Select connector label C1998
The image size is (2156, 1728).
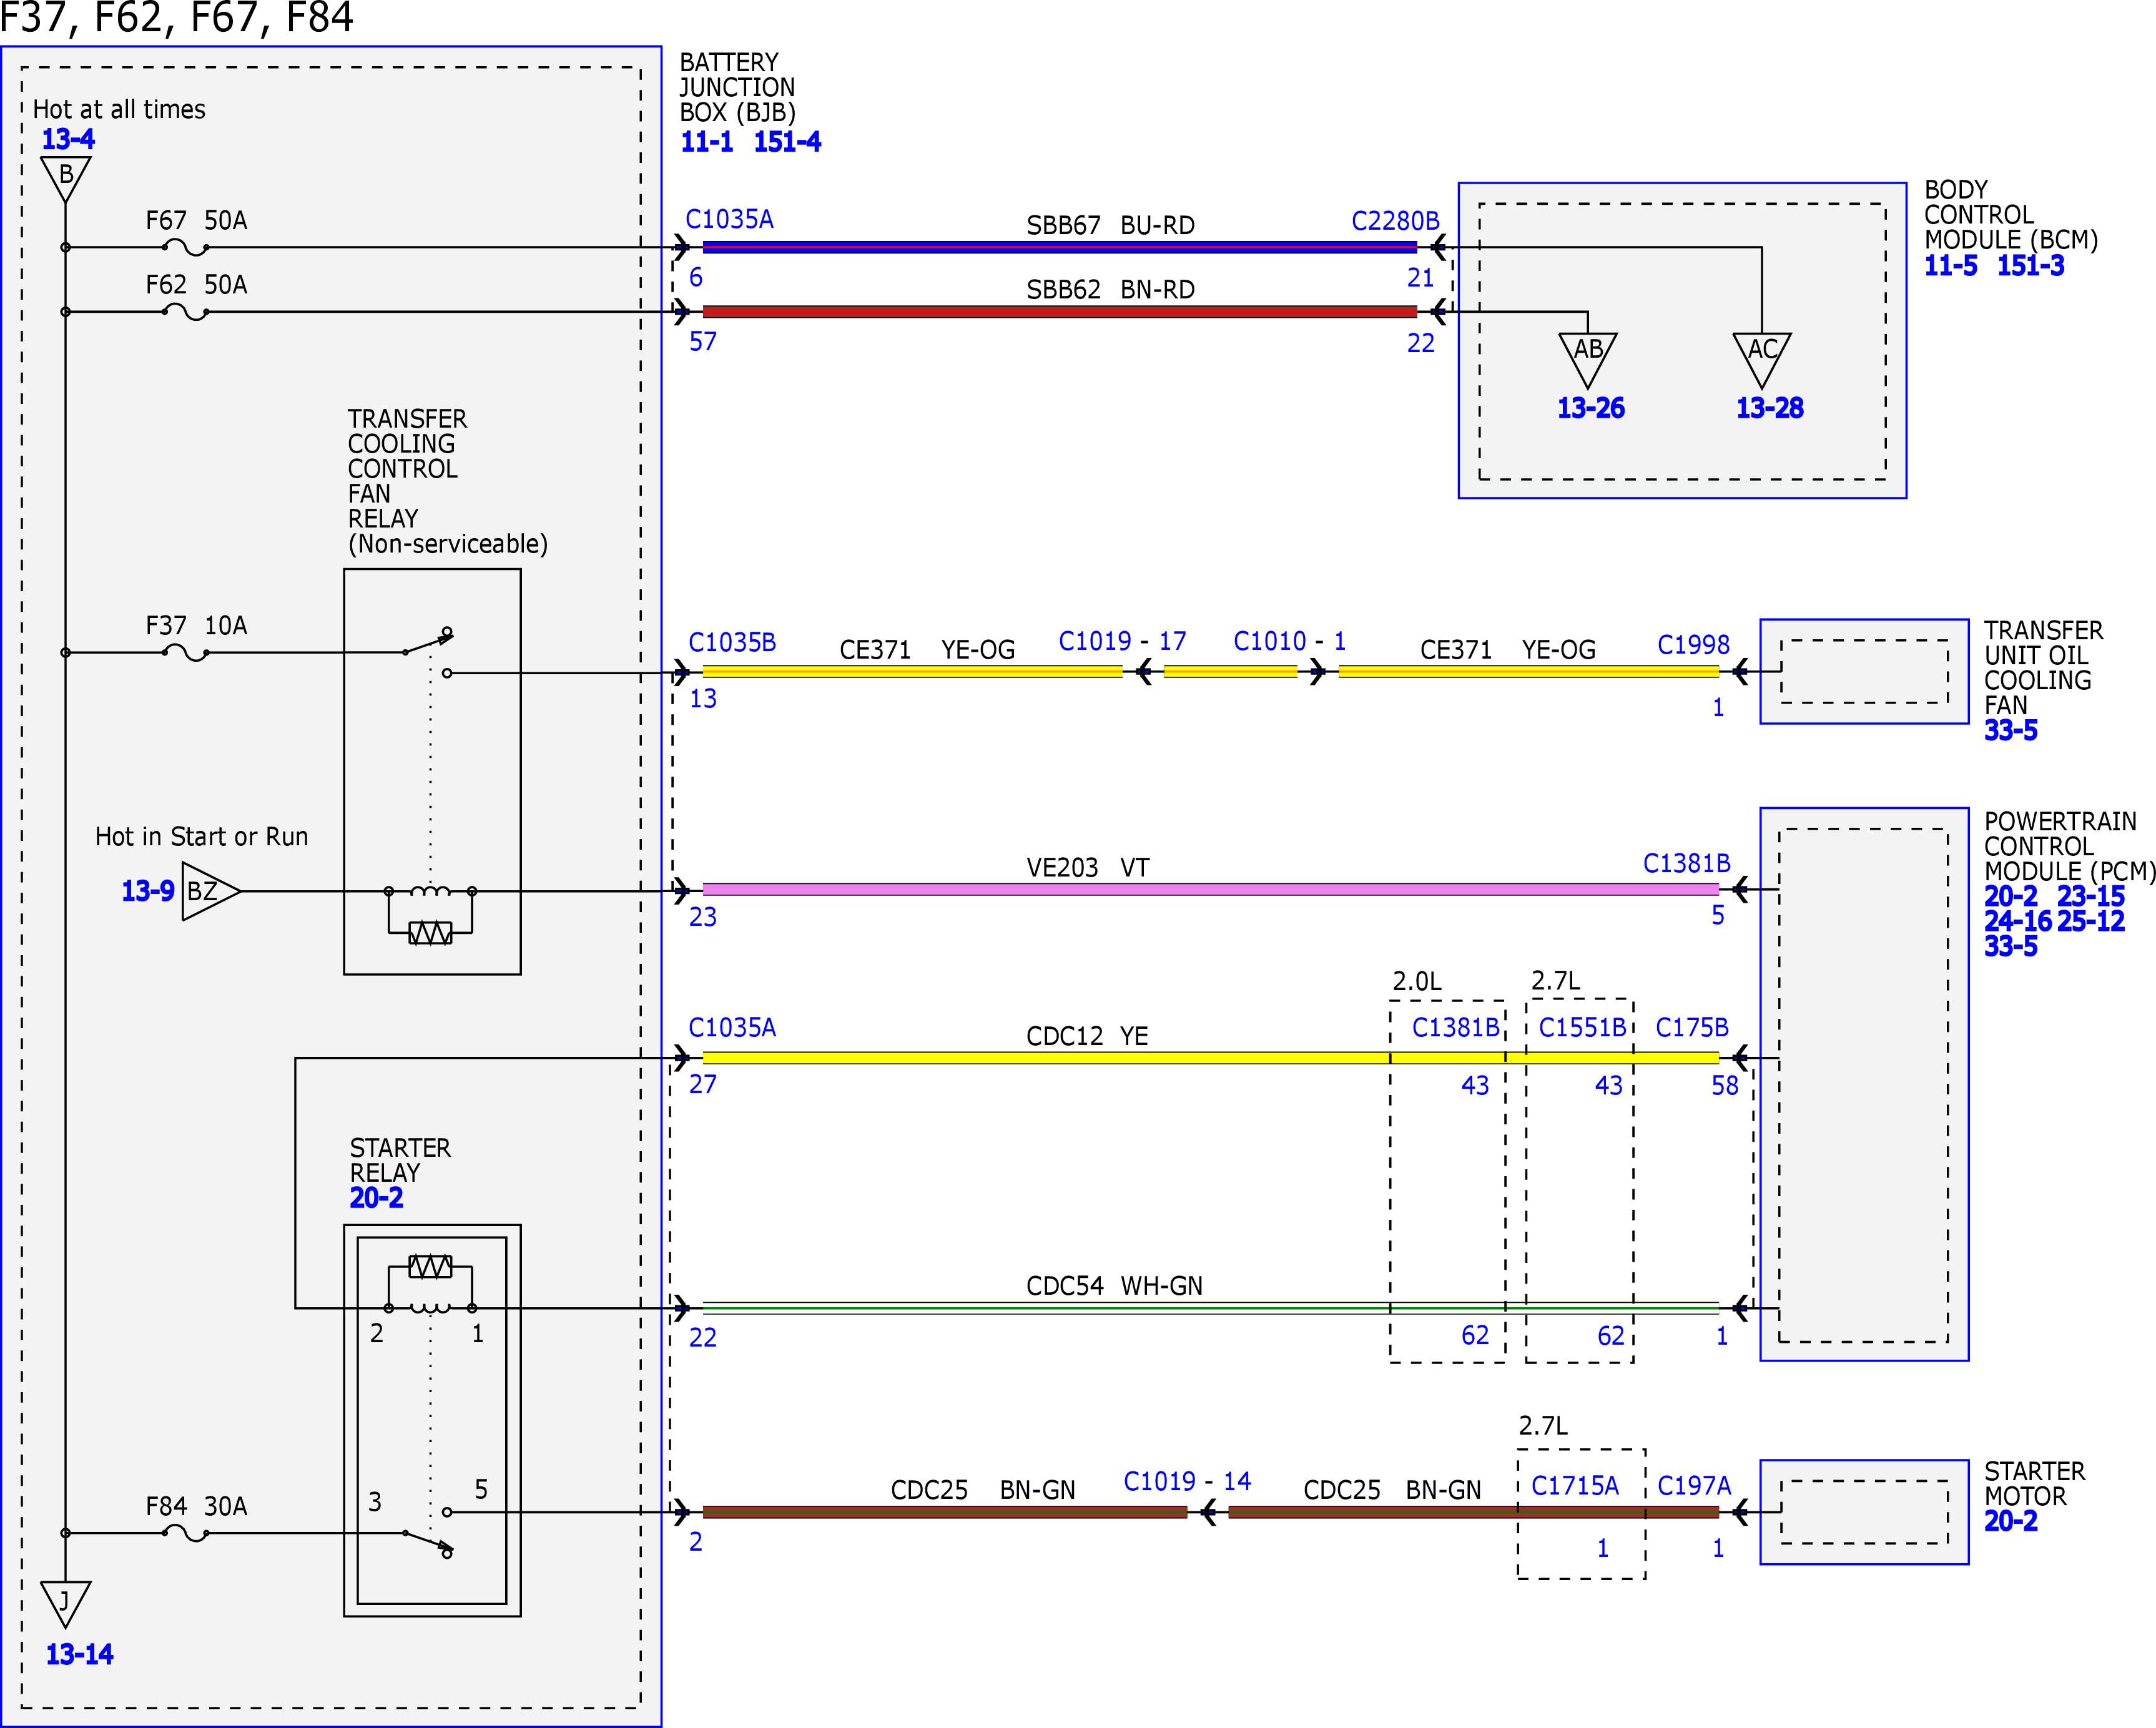point(1693,645)
